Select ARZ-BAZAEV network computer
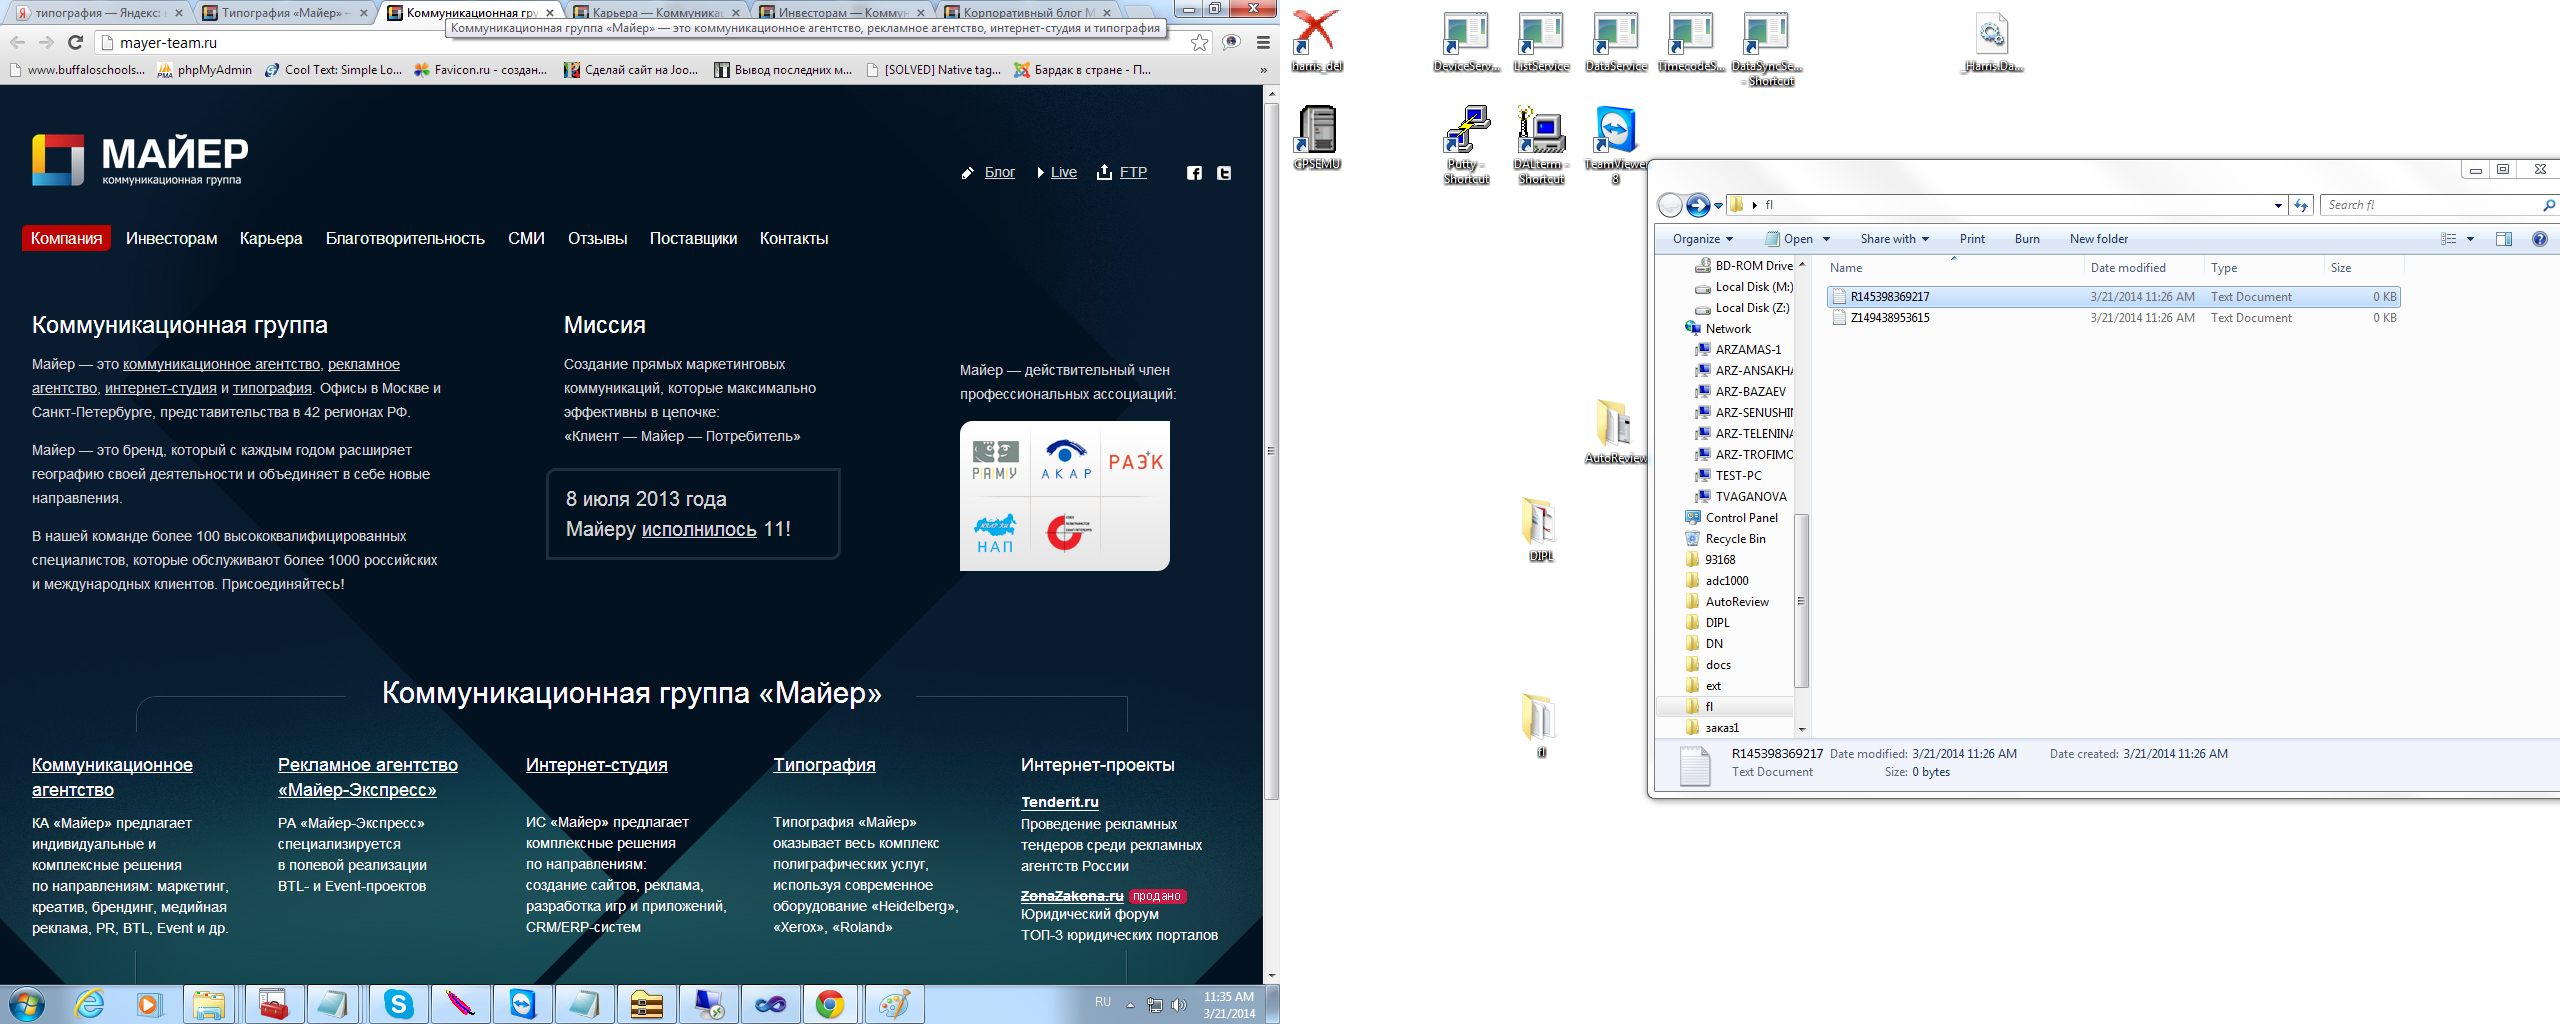 pyautogui.click(x=1750, y=392)
